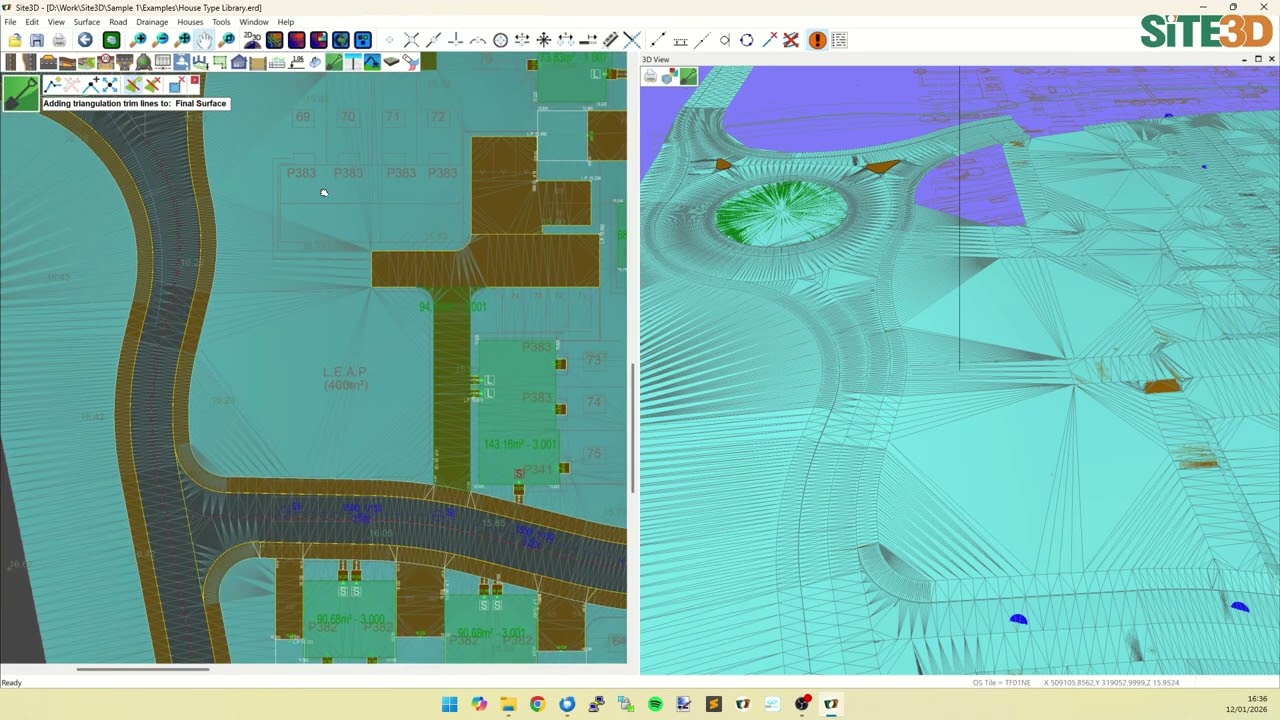Image resolution: width=1280 pixels, height=720 pixels.
Task: Click the 1.06 level annotation icon
Action: click(296, 62)
